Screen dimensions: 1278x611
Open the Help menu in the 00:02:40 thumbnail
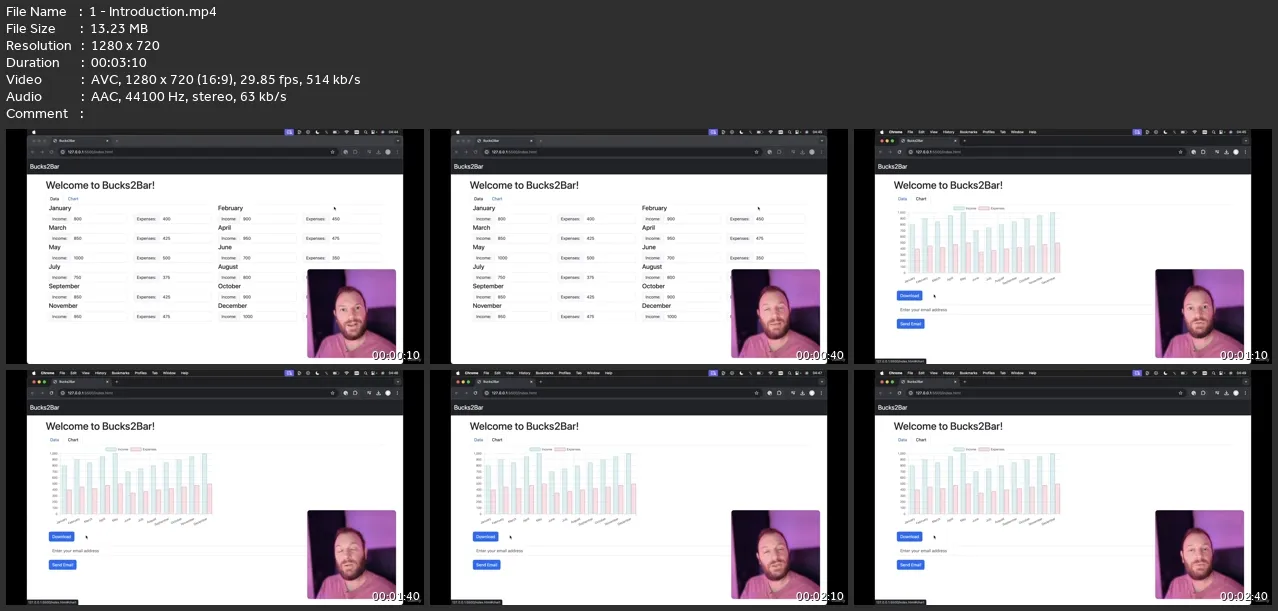(x=1033, y=373)
